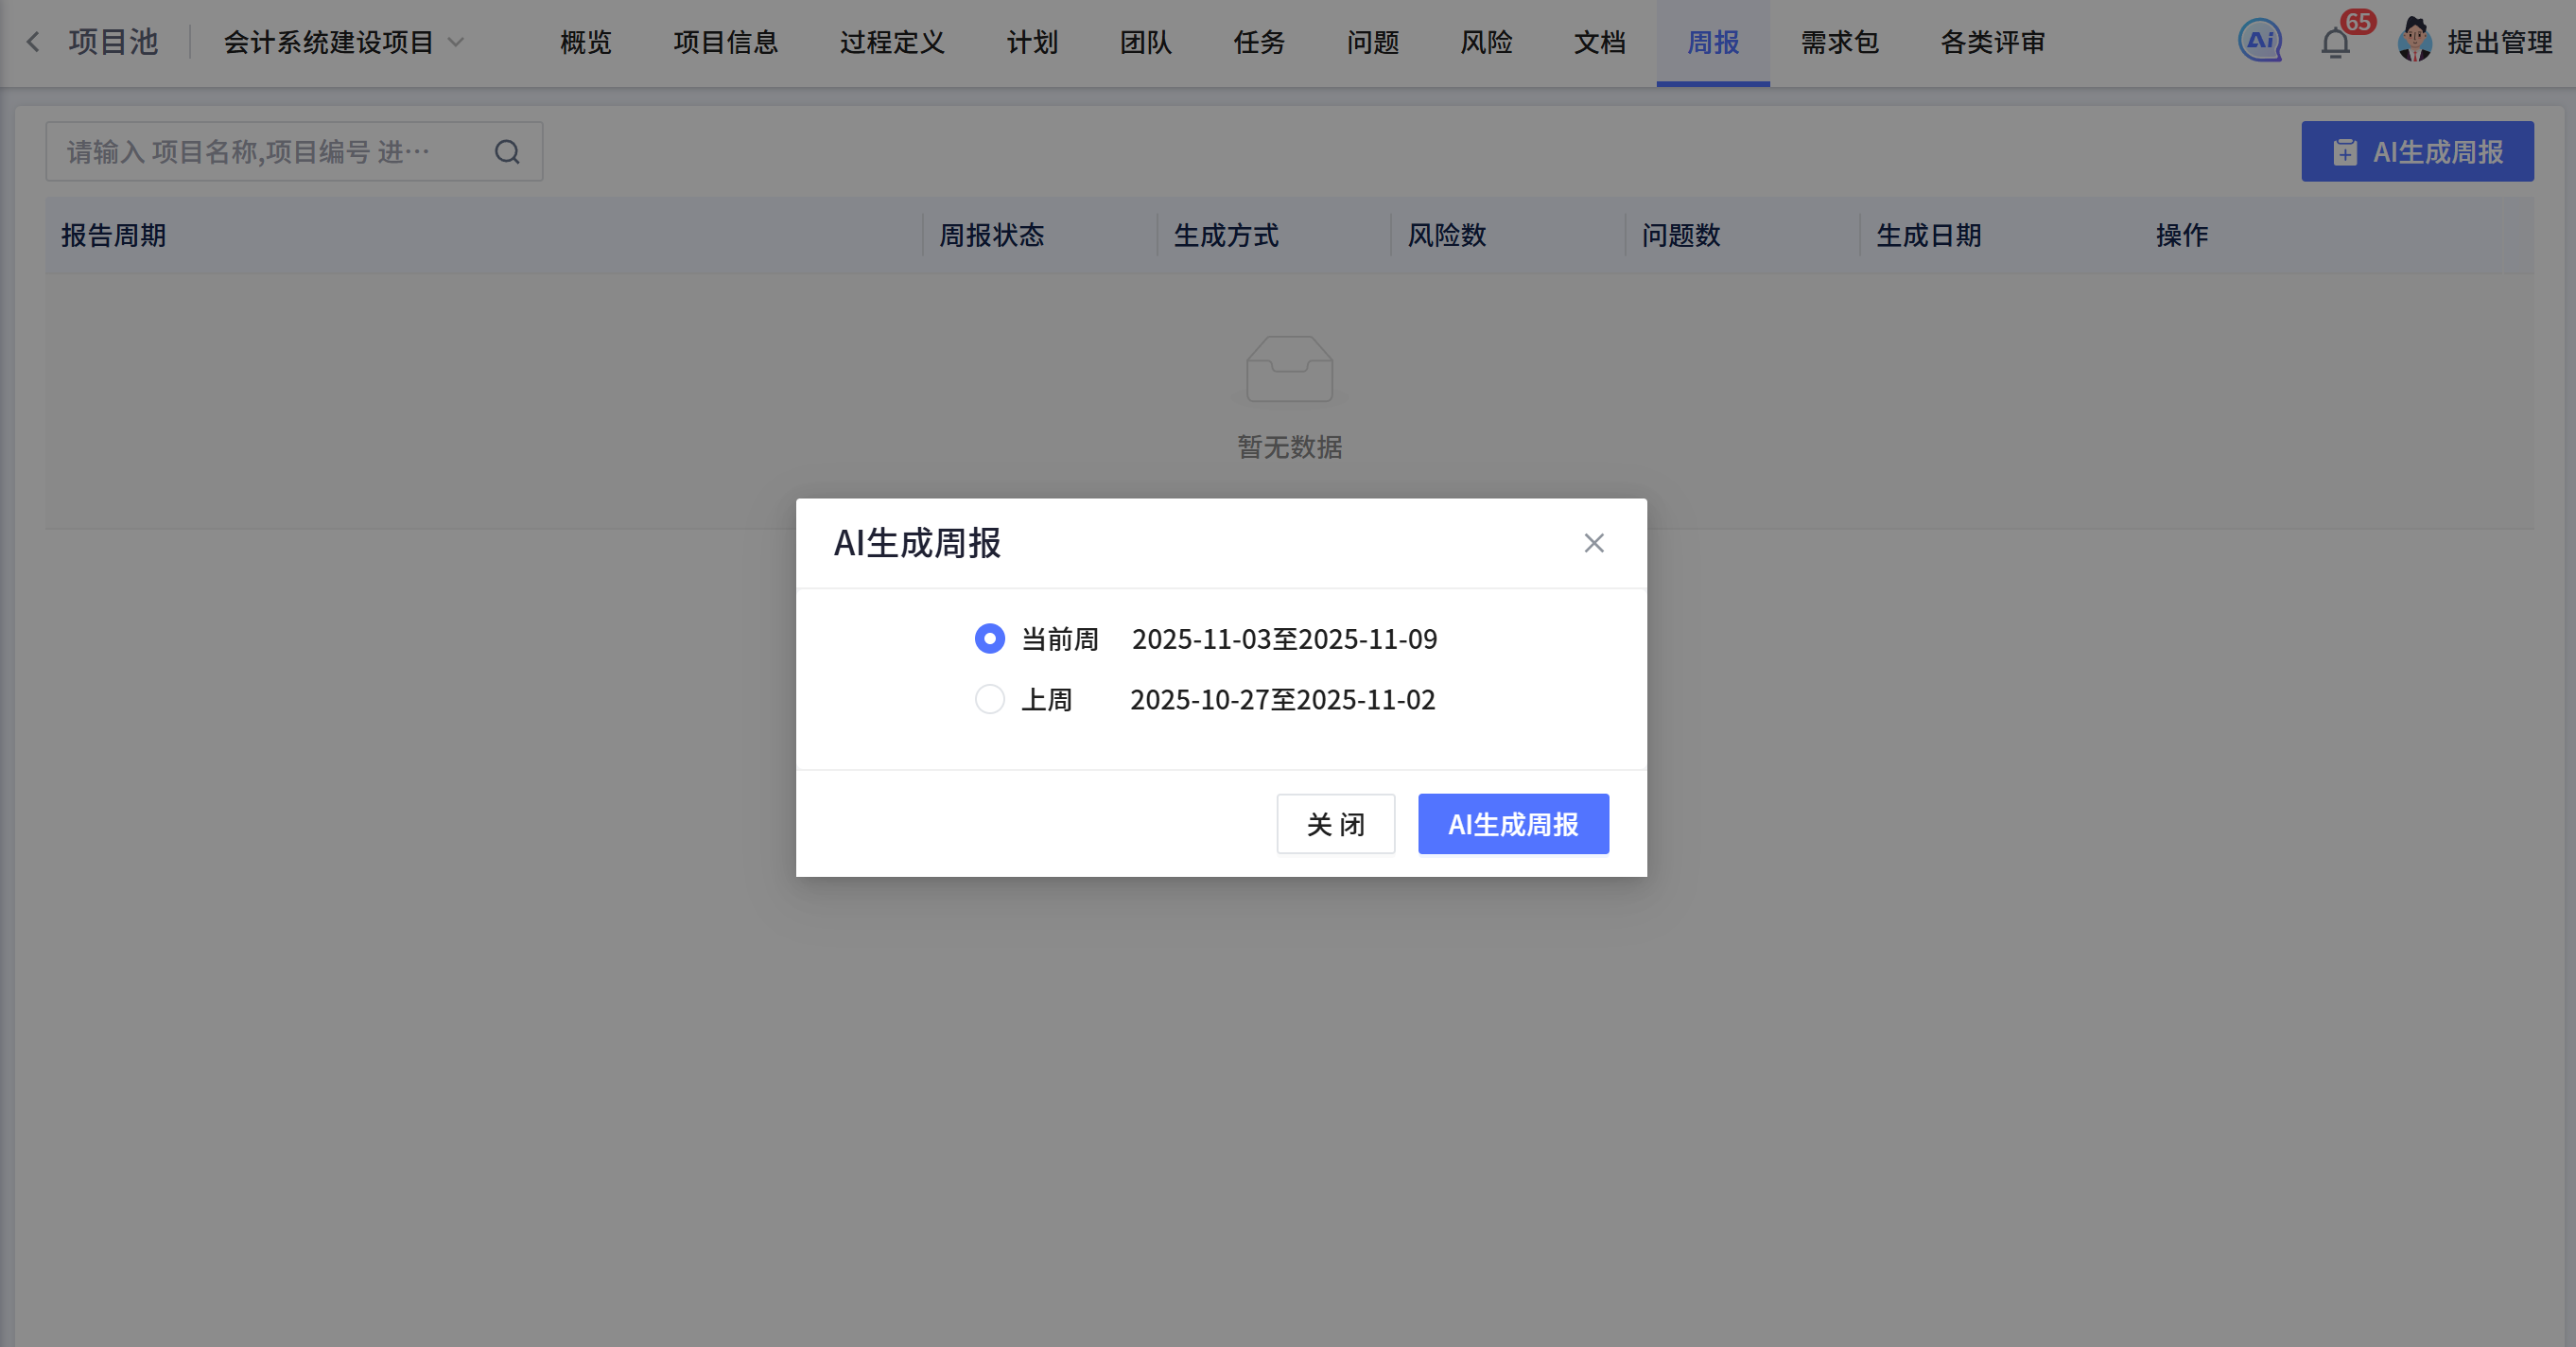The height and width of the screenshot is (1347, 2576).
Task: Click the empty inbox 暂无数据 icon
Action: click(1289, 370)
